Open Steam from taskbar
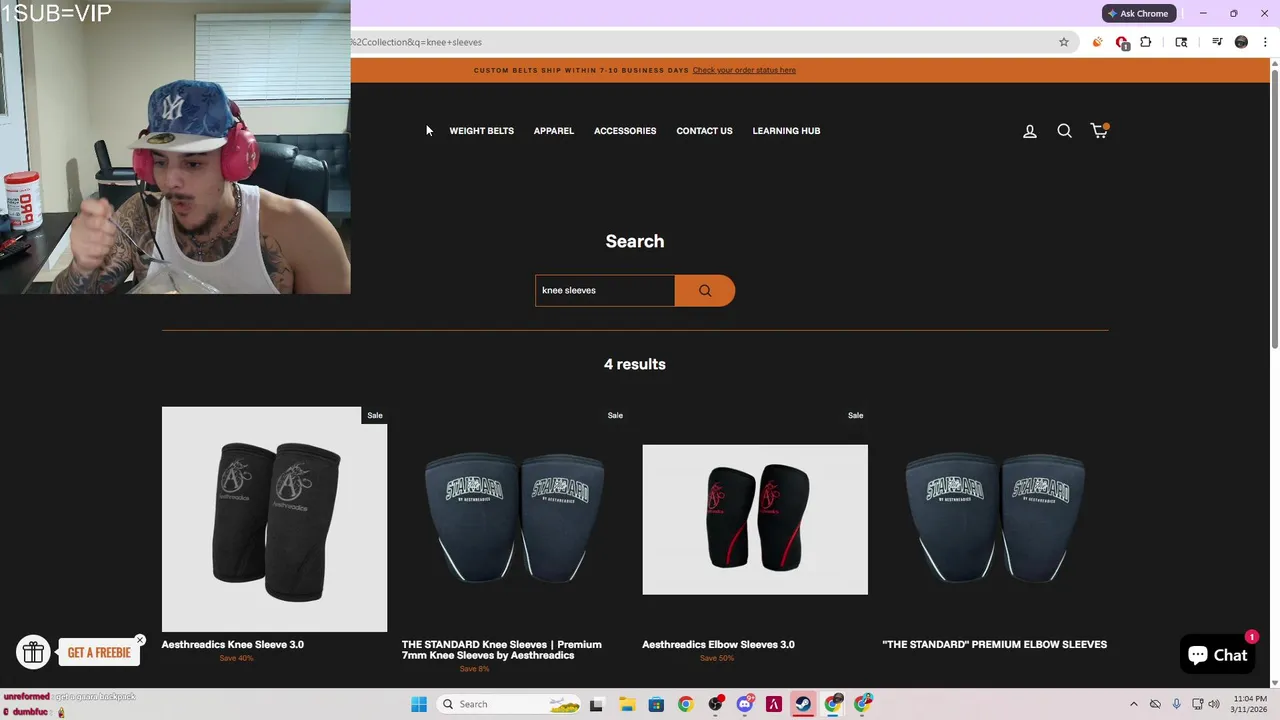The width and height of the screenshot is (1280, 720). pos(803,704)
